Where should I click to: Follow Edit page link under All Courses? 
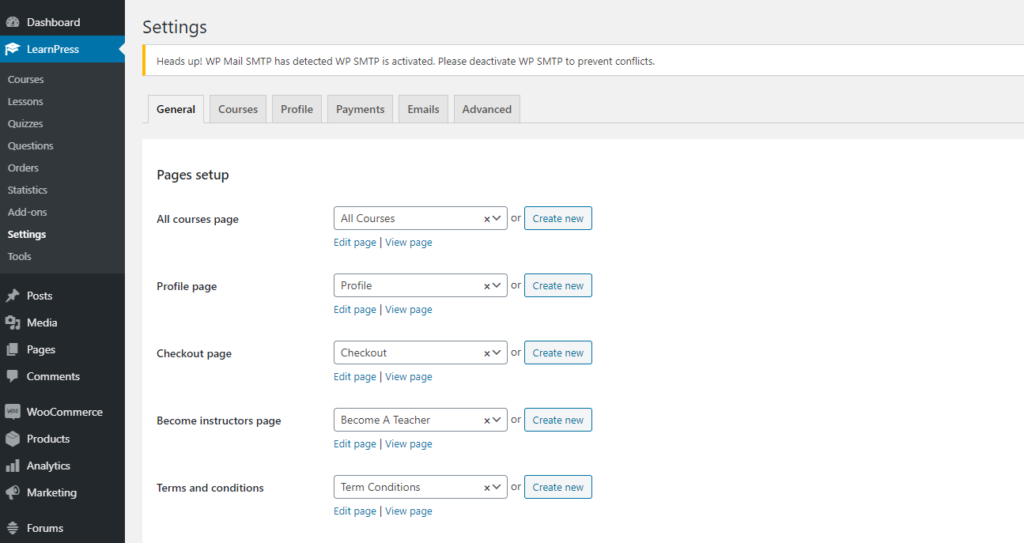(x=355, y=242)
